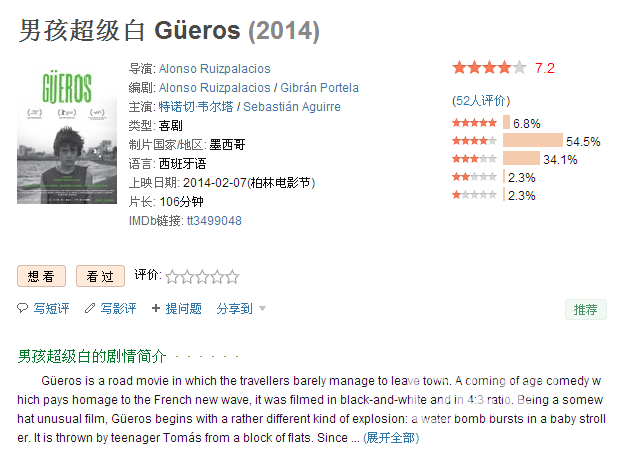The width and height of the screenshot is (619, 457).
Task: Open director Alonso Ruizpalacios link
Action: click(x=214, y=69)
